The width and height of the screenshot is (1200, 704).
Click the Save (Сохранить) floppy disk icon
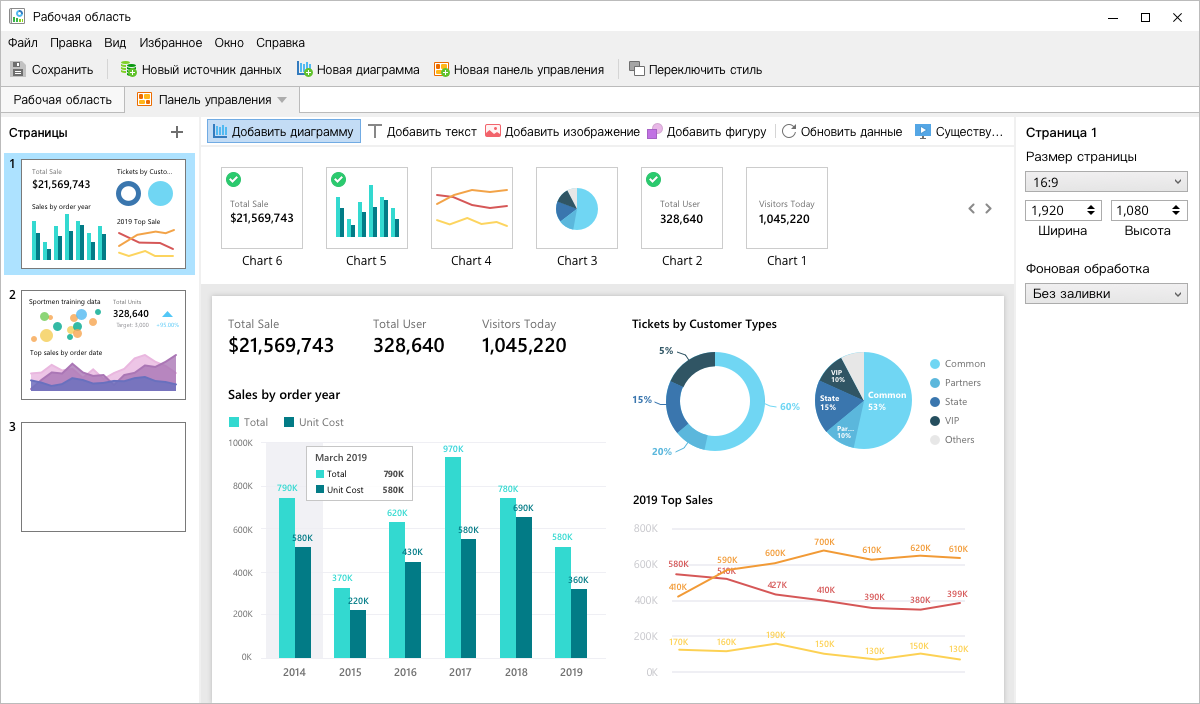(x=18, y=69)
